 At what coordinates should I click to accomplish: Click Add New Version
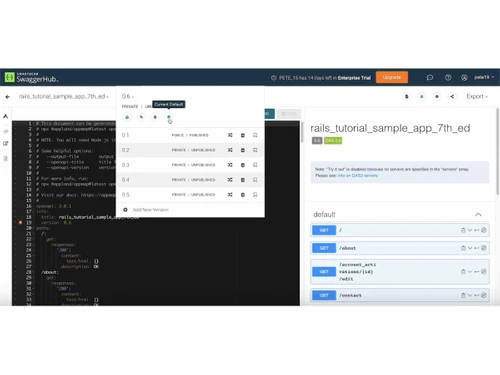point(151,210)
